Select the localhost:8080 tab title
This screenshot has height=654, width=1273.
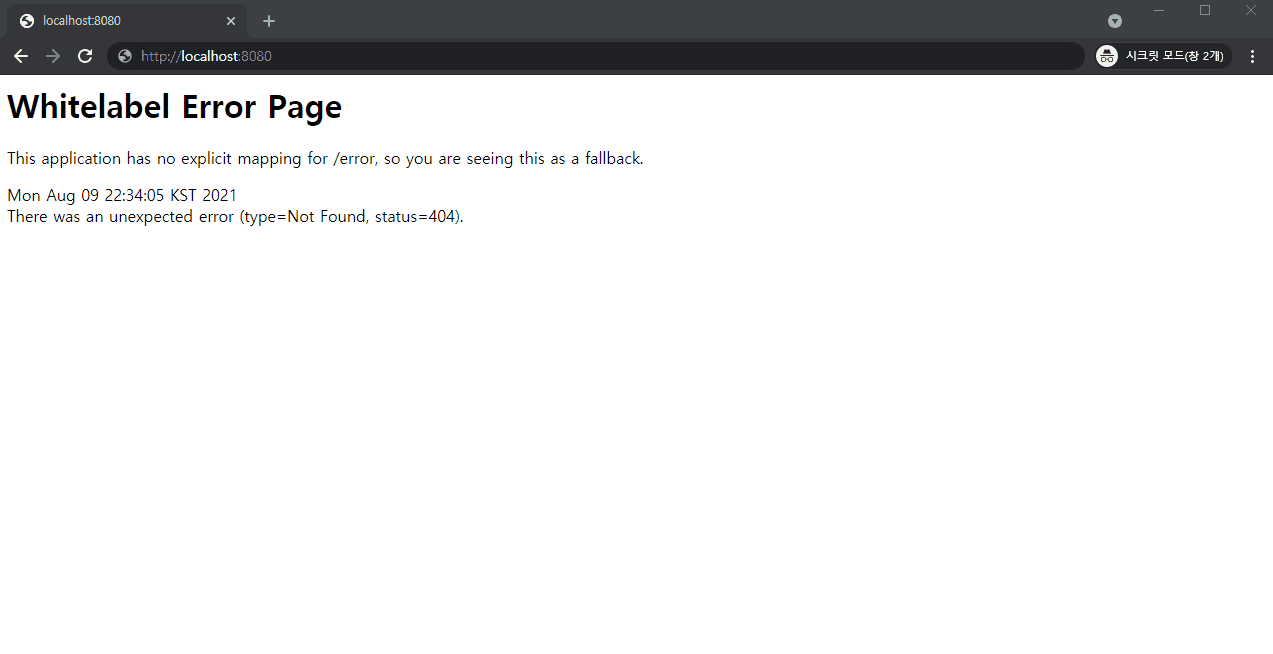[82, 21]
